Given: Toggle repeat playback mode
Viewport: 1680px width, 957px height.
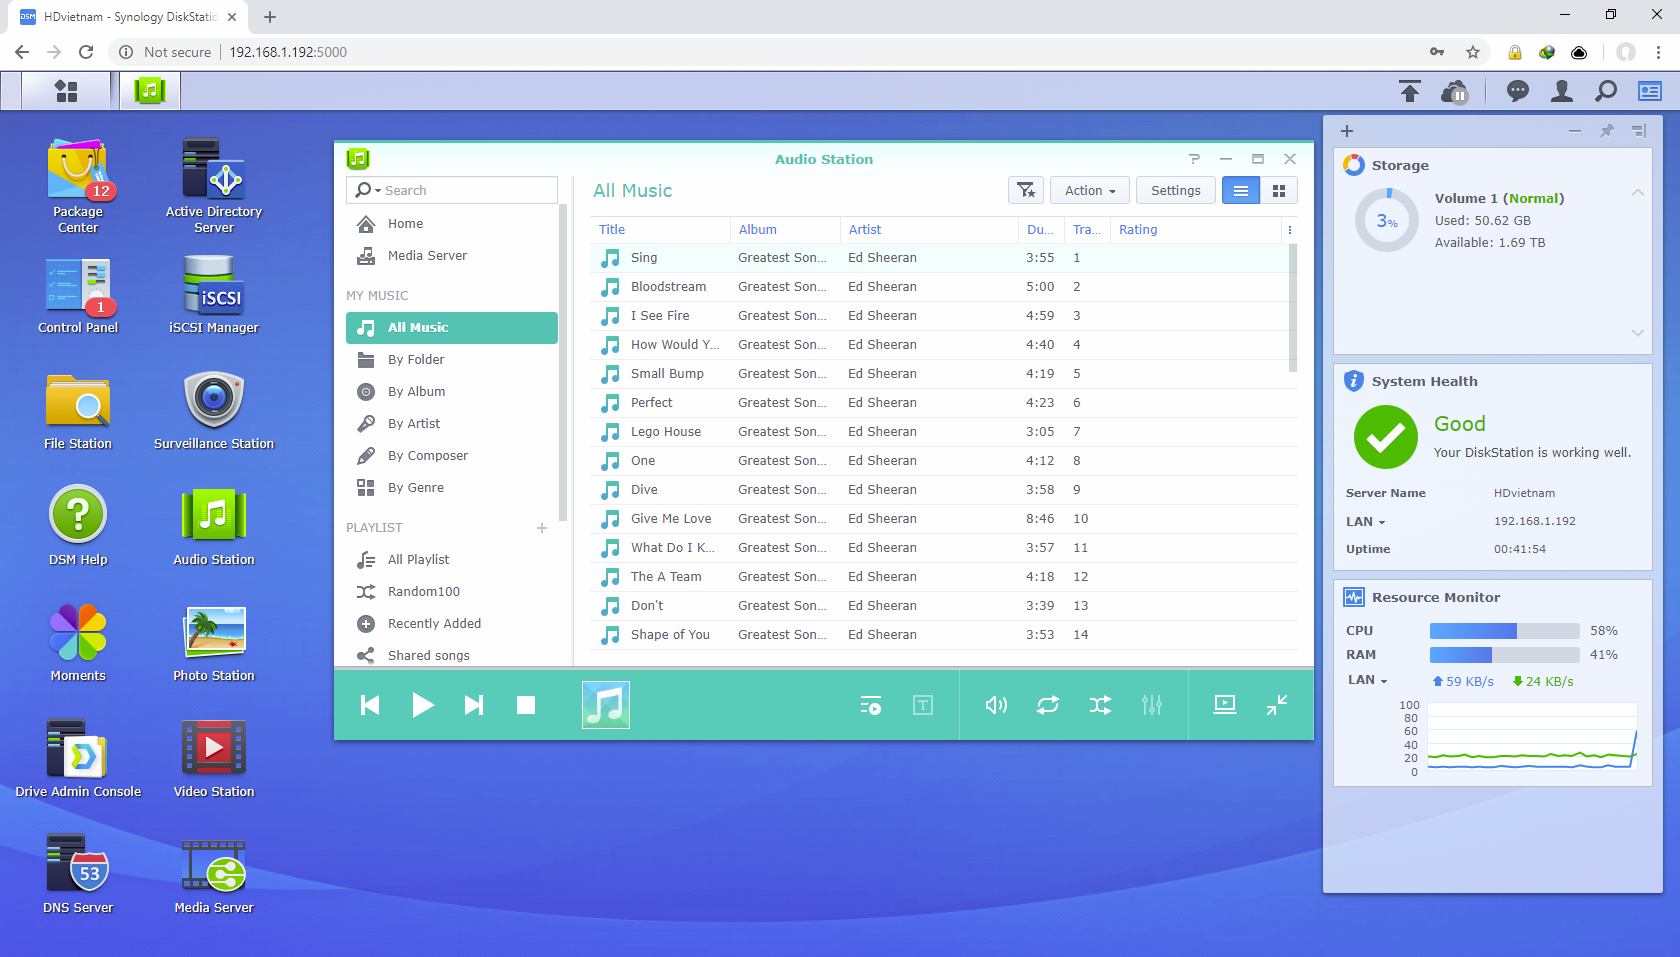Looking at the screenshot, I should [x=1048, y=705].
